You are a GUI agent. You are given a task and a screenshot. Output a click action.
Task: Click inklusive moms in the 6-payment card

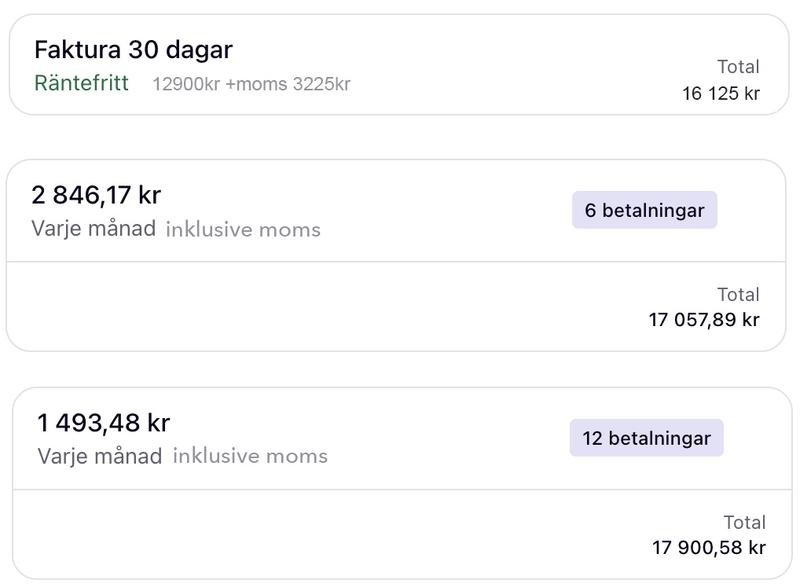pos(243,229)
